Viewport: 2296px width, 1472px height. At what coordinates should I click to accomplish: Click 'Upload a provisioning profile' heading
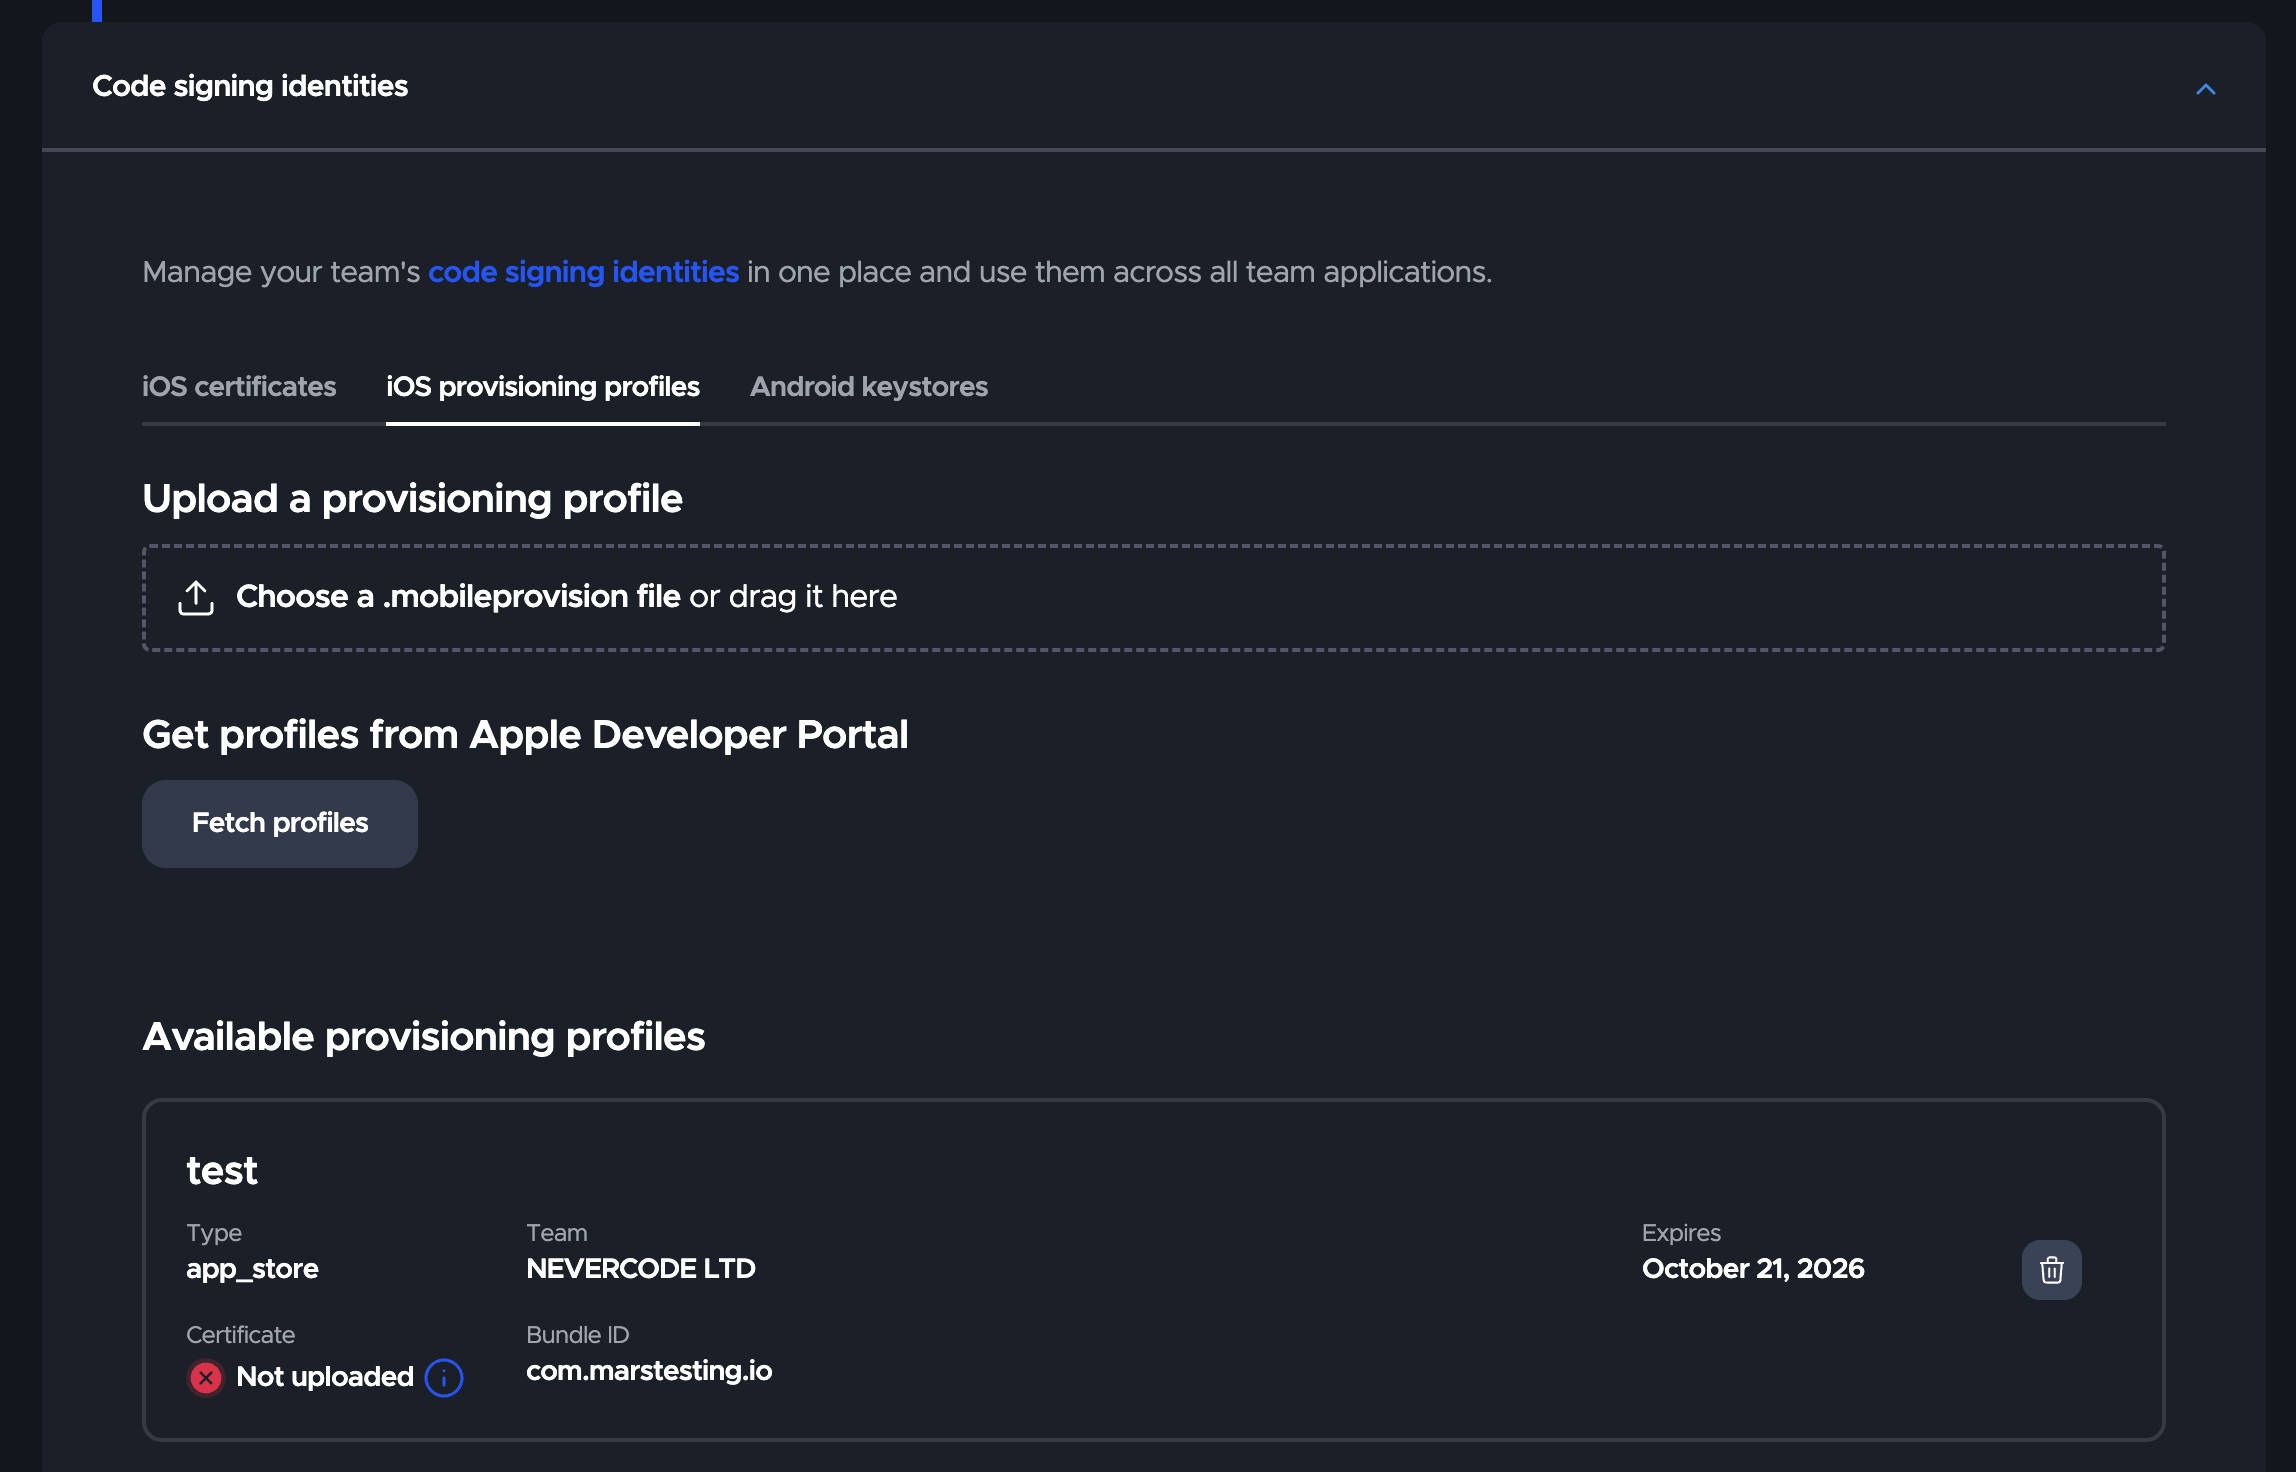pos(412,499)
